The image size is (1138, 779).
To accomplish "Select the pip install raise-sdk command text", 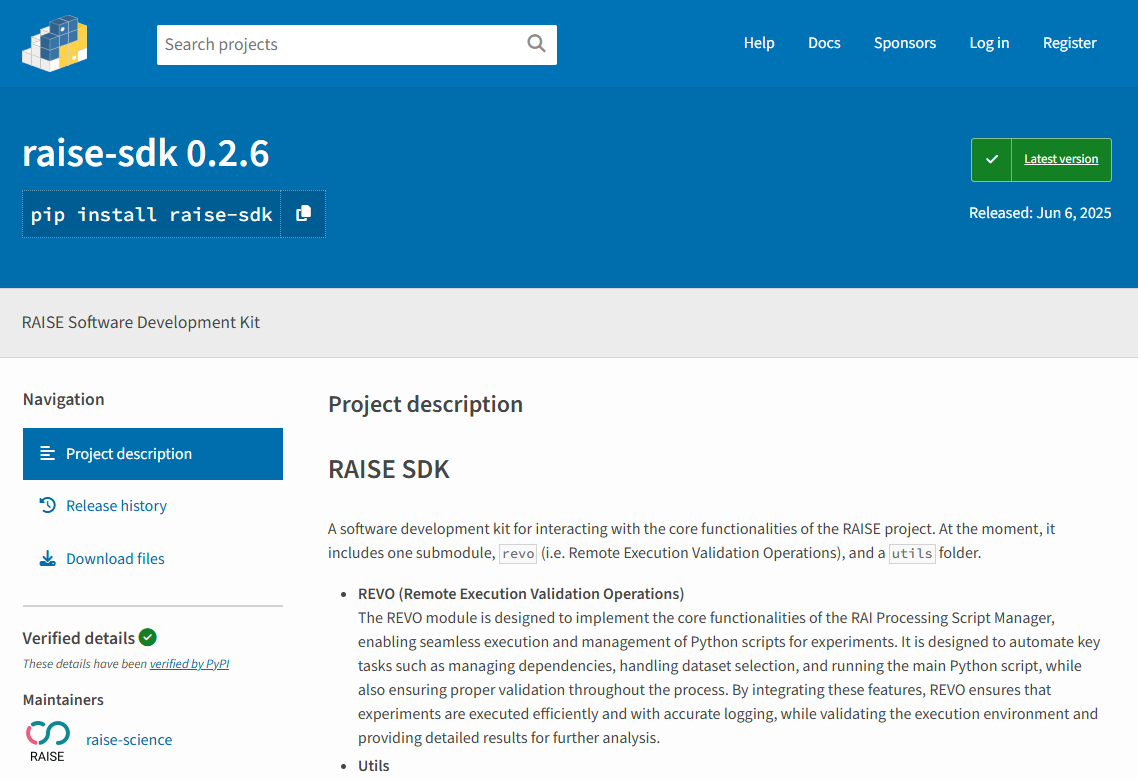I will (152, 214).
